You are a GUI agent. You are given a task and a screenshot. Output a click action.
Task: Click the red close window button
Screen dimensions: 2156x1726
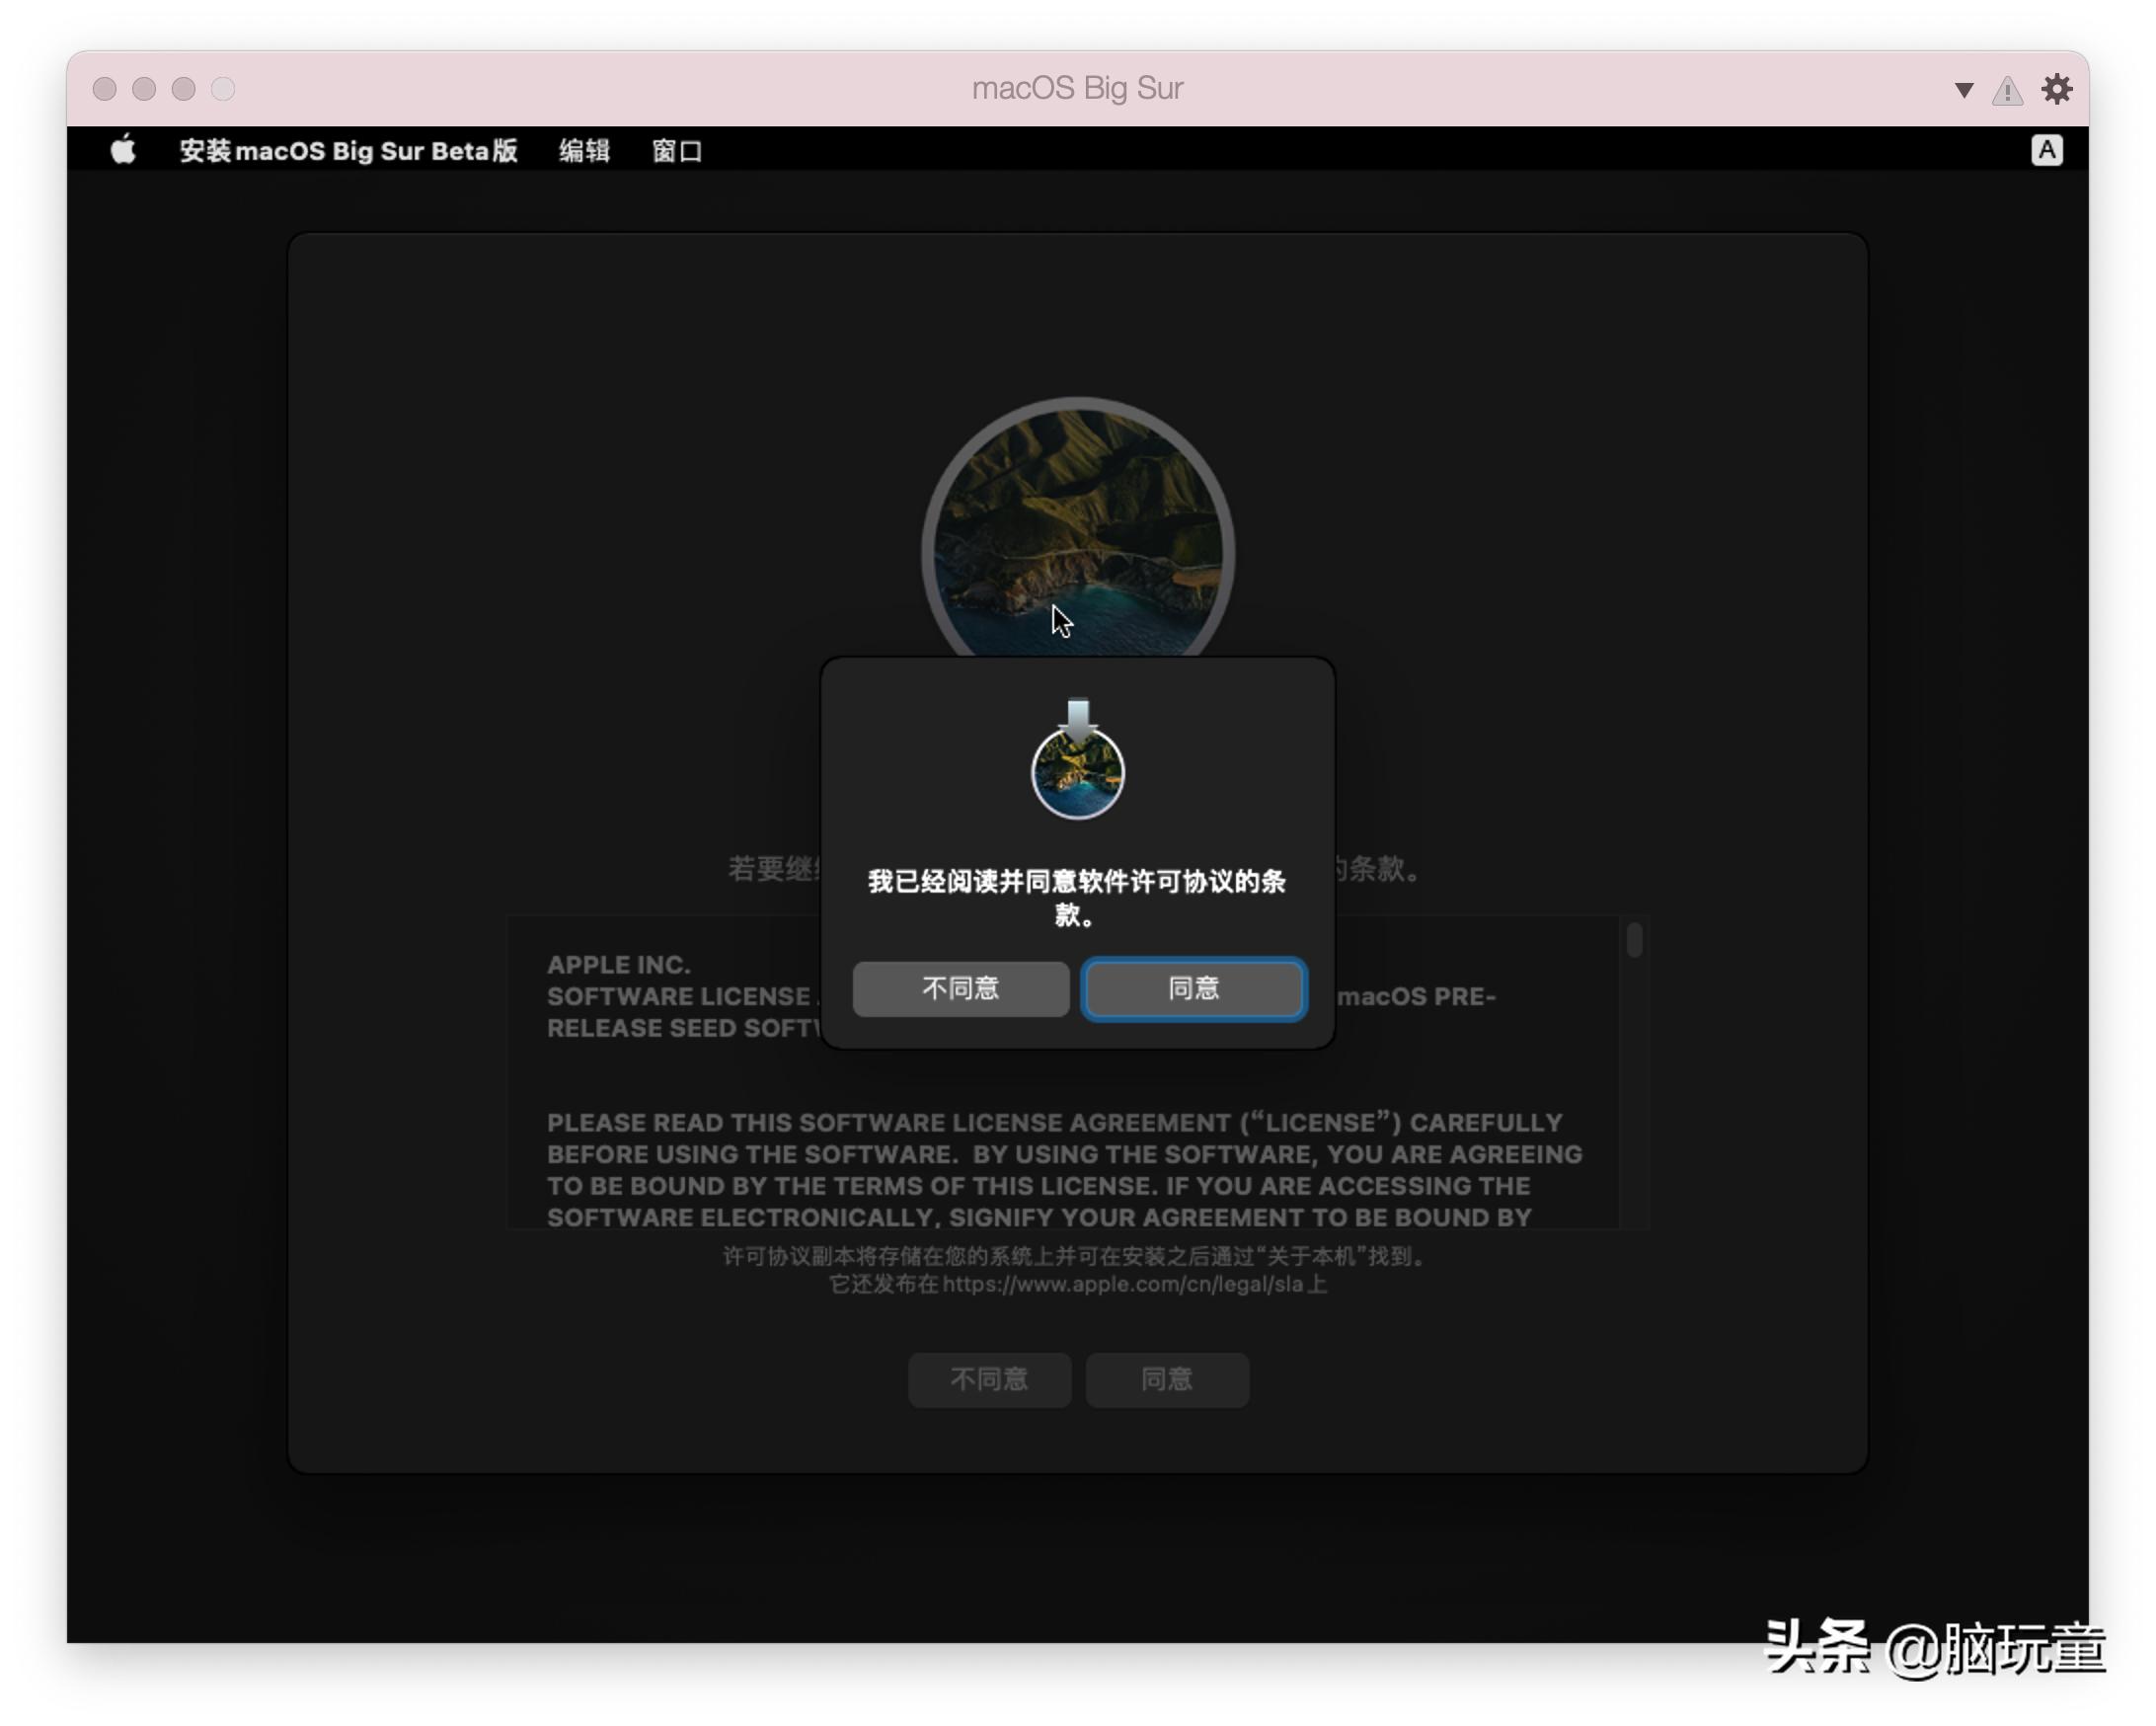click(x=104, y=89)
